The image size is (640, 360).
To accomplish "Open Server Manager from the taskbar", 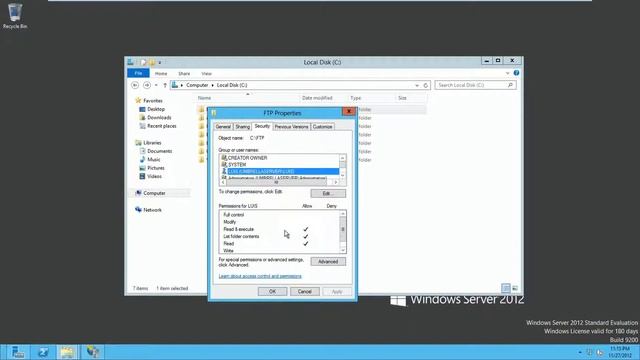I will tap(17, 352).
